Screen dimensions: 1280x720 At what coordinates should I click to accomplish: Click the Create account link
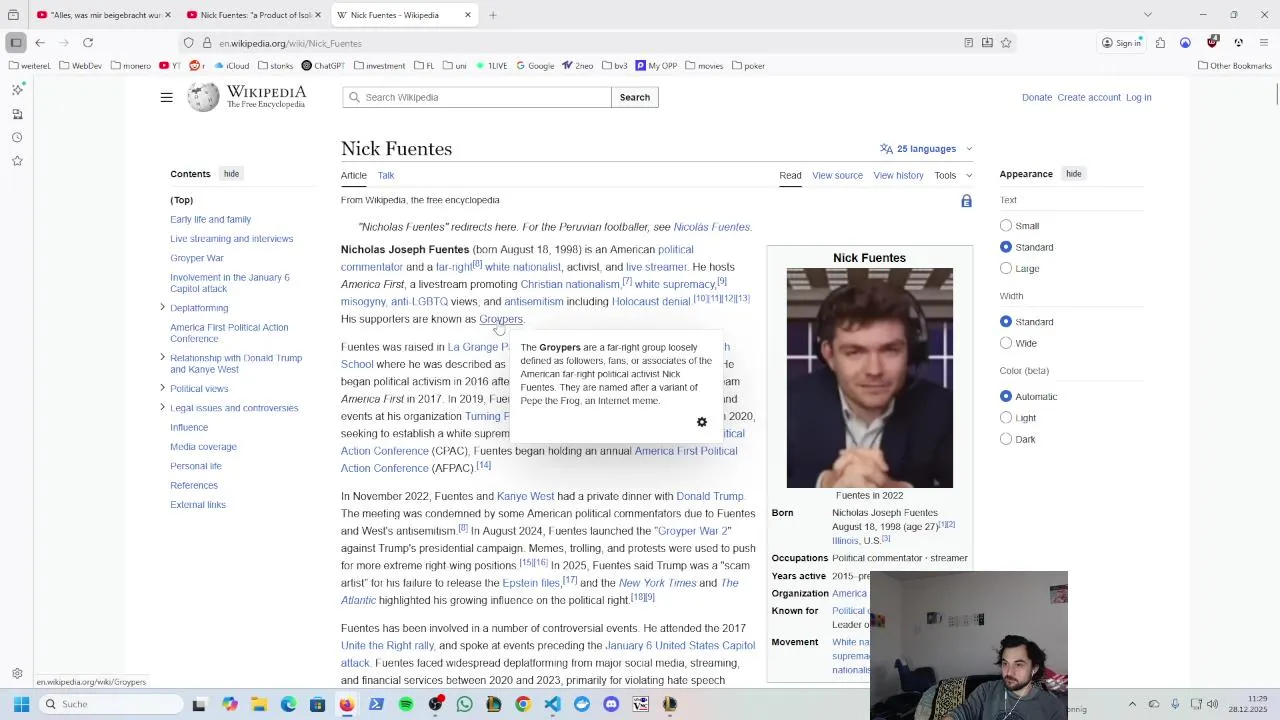point(1089,97)
